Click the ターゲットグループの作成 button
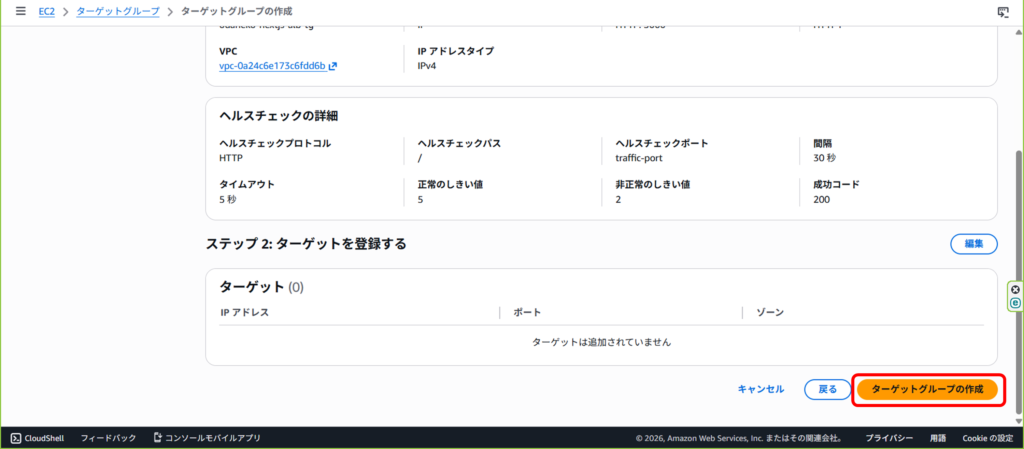This screenshot has height=449, width=1024. (x=927, y=389)
